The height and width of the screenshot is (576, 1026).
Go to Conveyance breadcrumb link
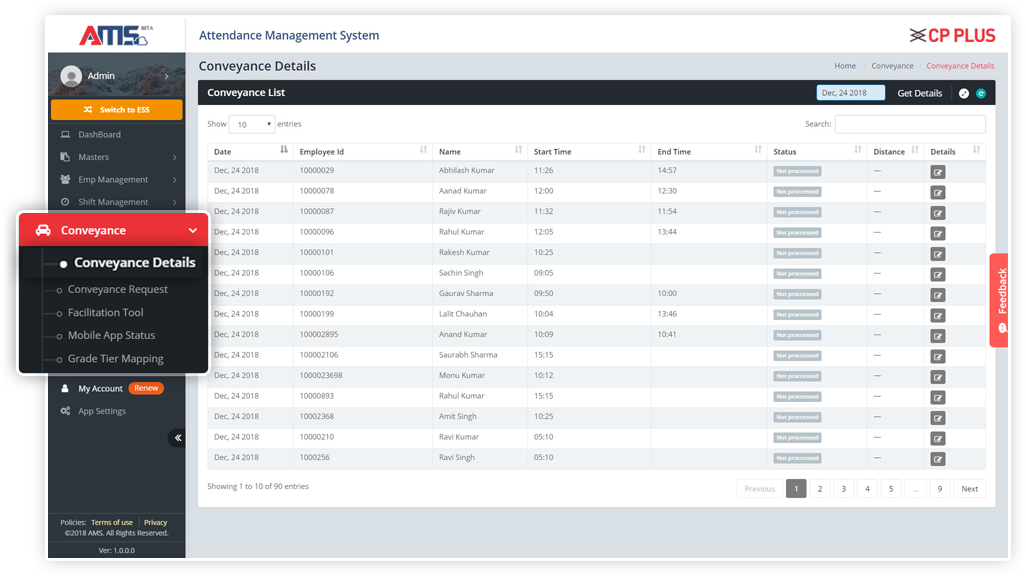pyautogui.click(x=892, y=66)
